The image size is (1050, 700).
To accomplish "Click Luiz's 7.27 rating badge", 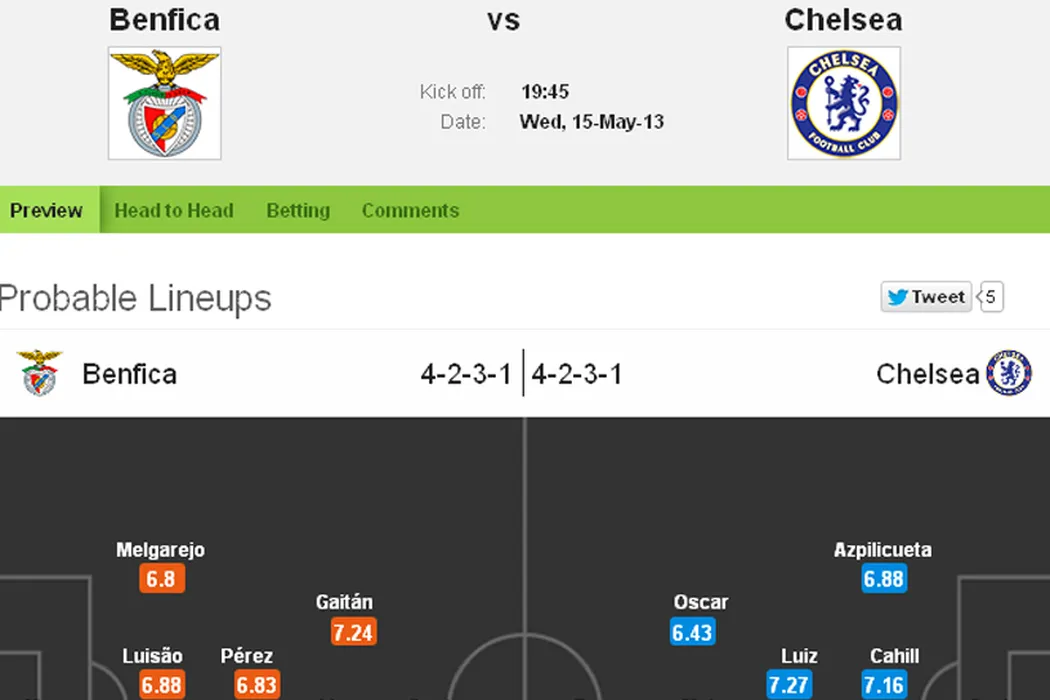I will (788, 685).
